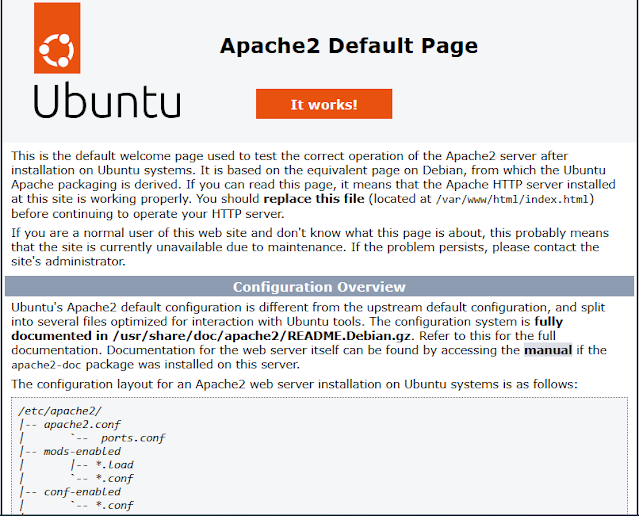Screen dimensions: 639x516
Task: Click the 'The configuration layout' sentence
Action: point(294,384)
